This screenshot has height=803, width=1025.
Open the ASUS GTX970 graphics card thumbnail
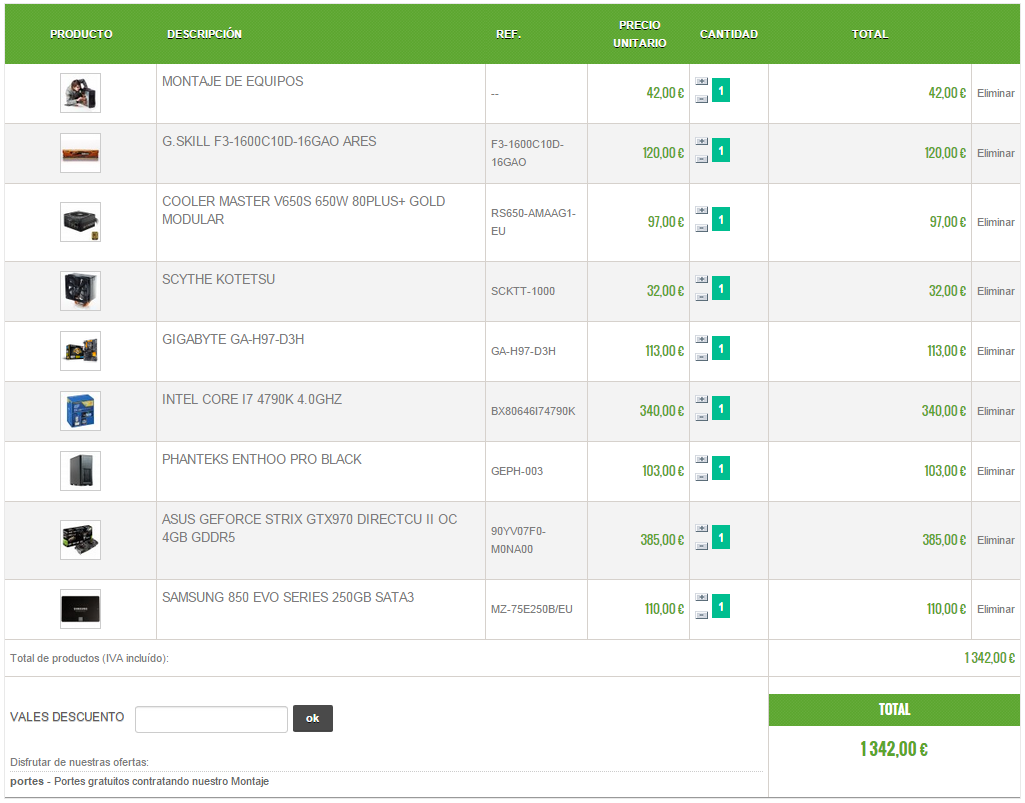click(80, 540)
